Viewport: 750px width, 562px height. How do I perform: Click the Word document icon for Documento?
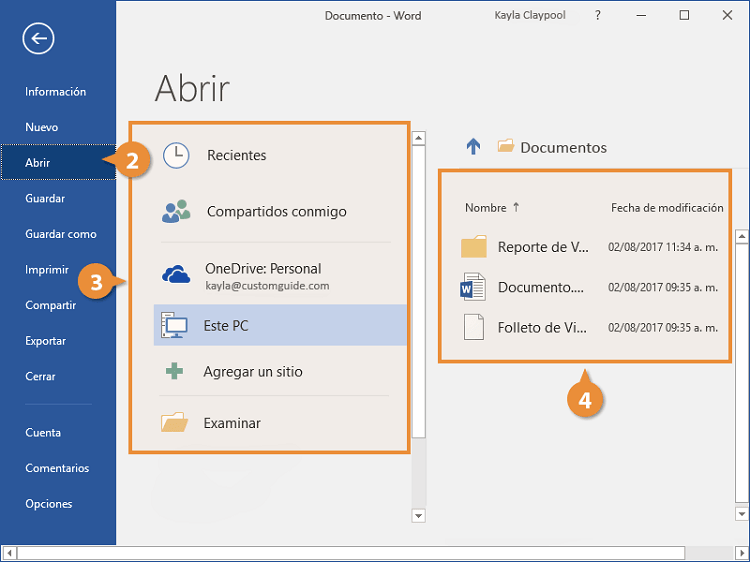473,287
